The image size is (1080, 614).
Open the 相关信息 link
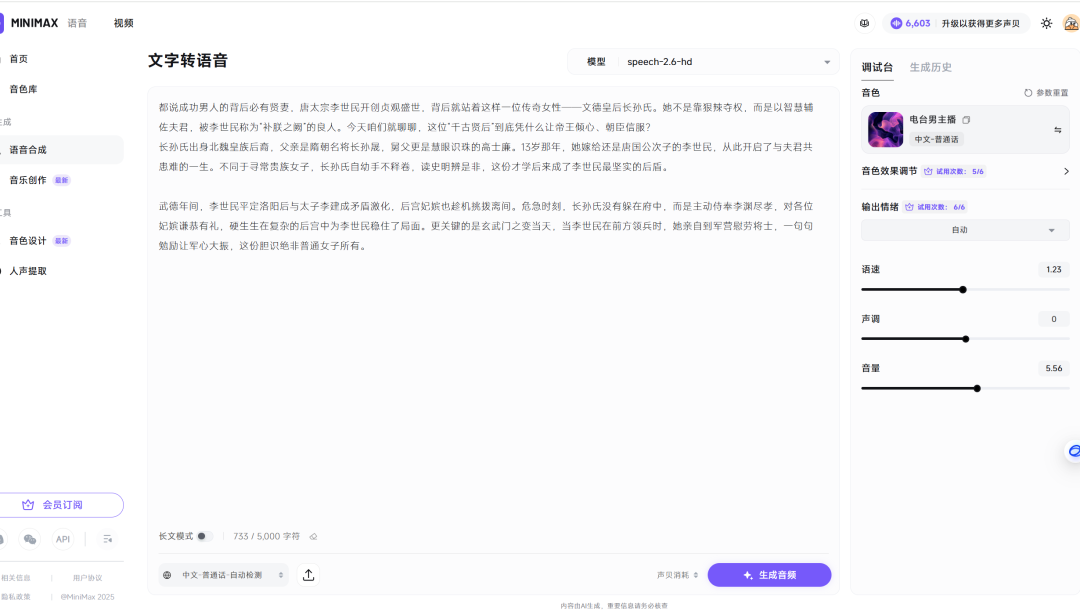tap(15, 578)
